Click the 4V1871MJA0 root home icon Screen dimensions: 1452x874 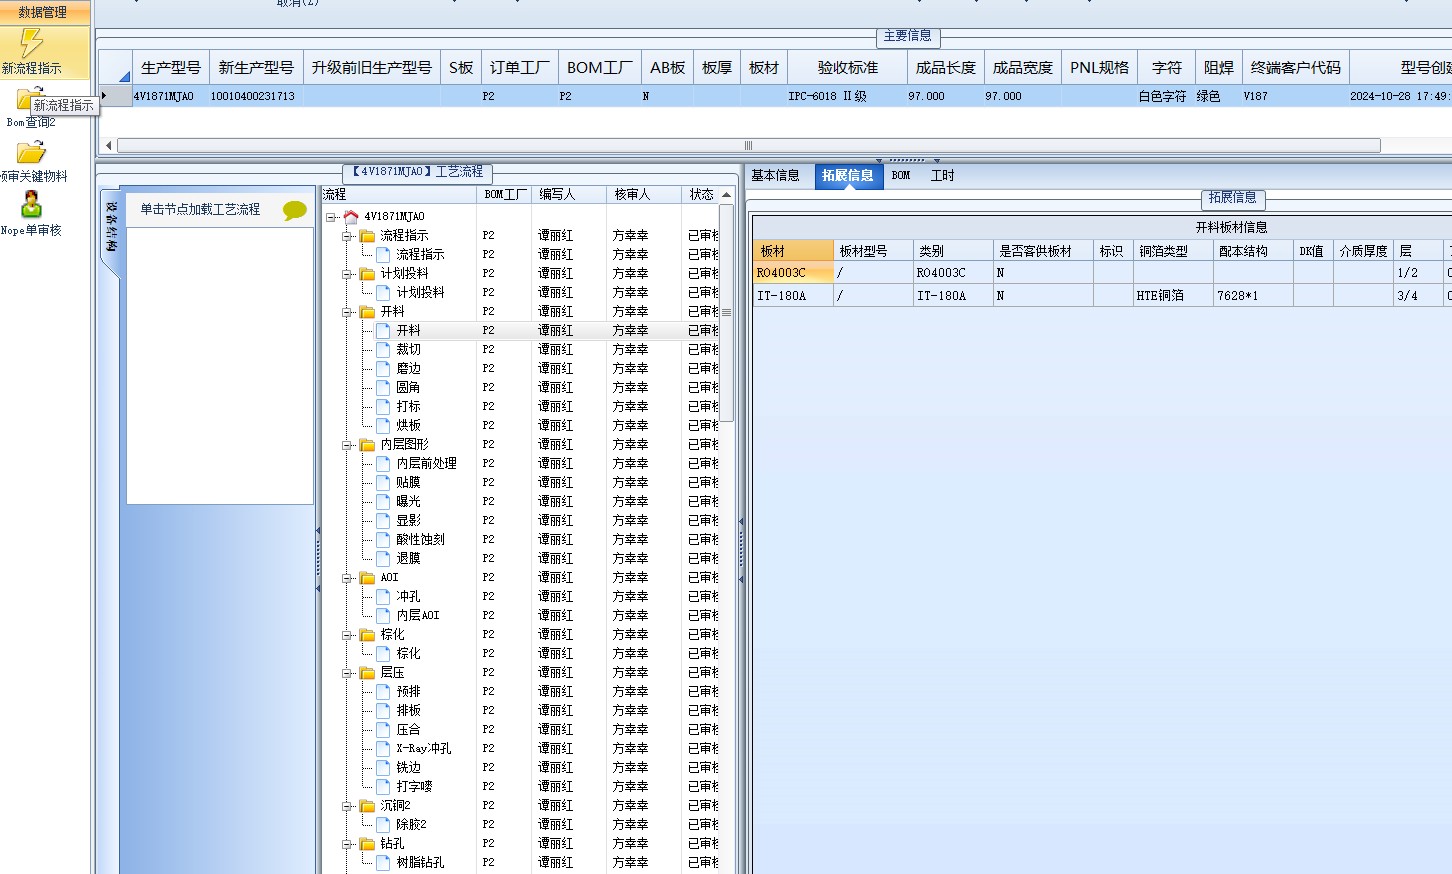coord(351,216)
